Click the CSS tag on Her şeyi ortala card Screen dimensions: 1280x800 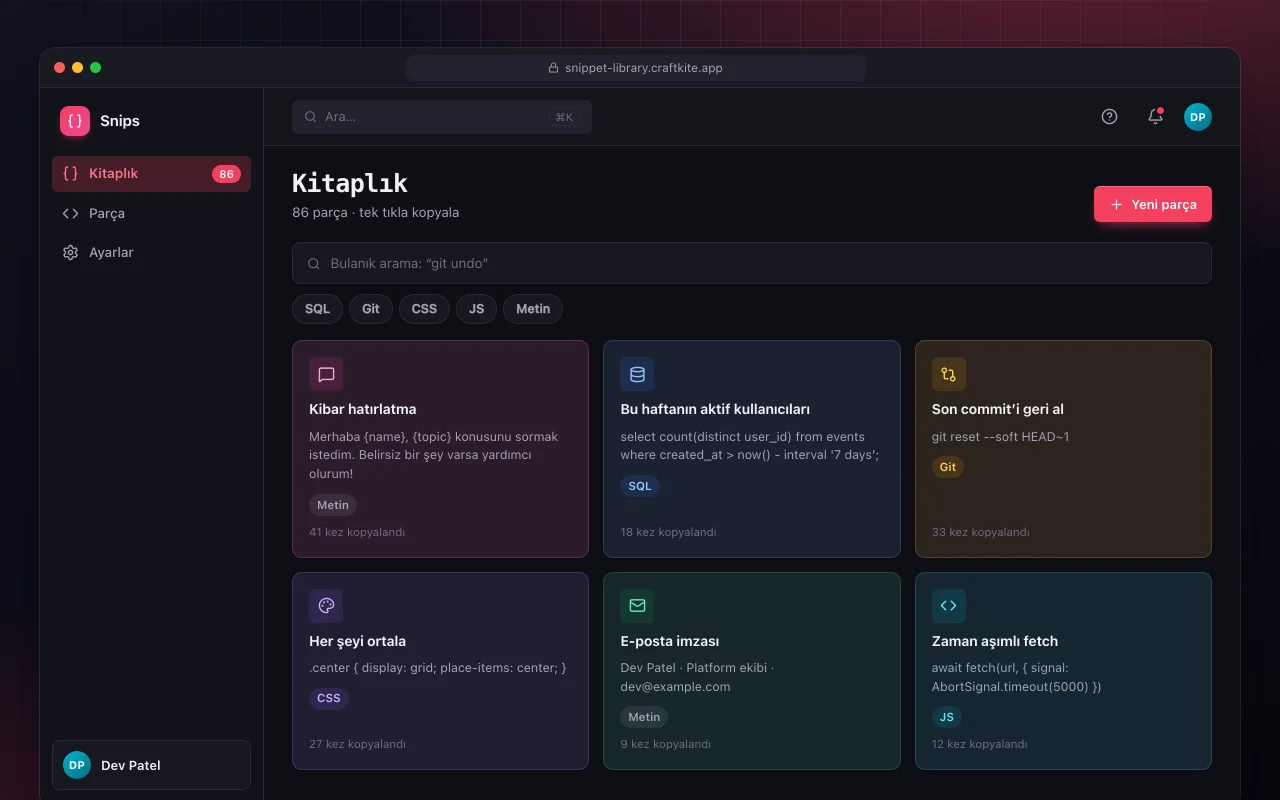point(329,698)
